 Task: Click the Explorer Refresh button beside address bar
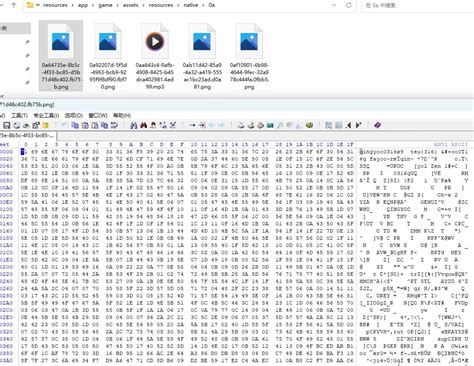point(349,5)
